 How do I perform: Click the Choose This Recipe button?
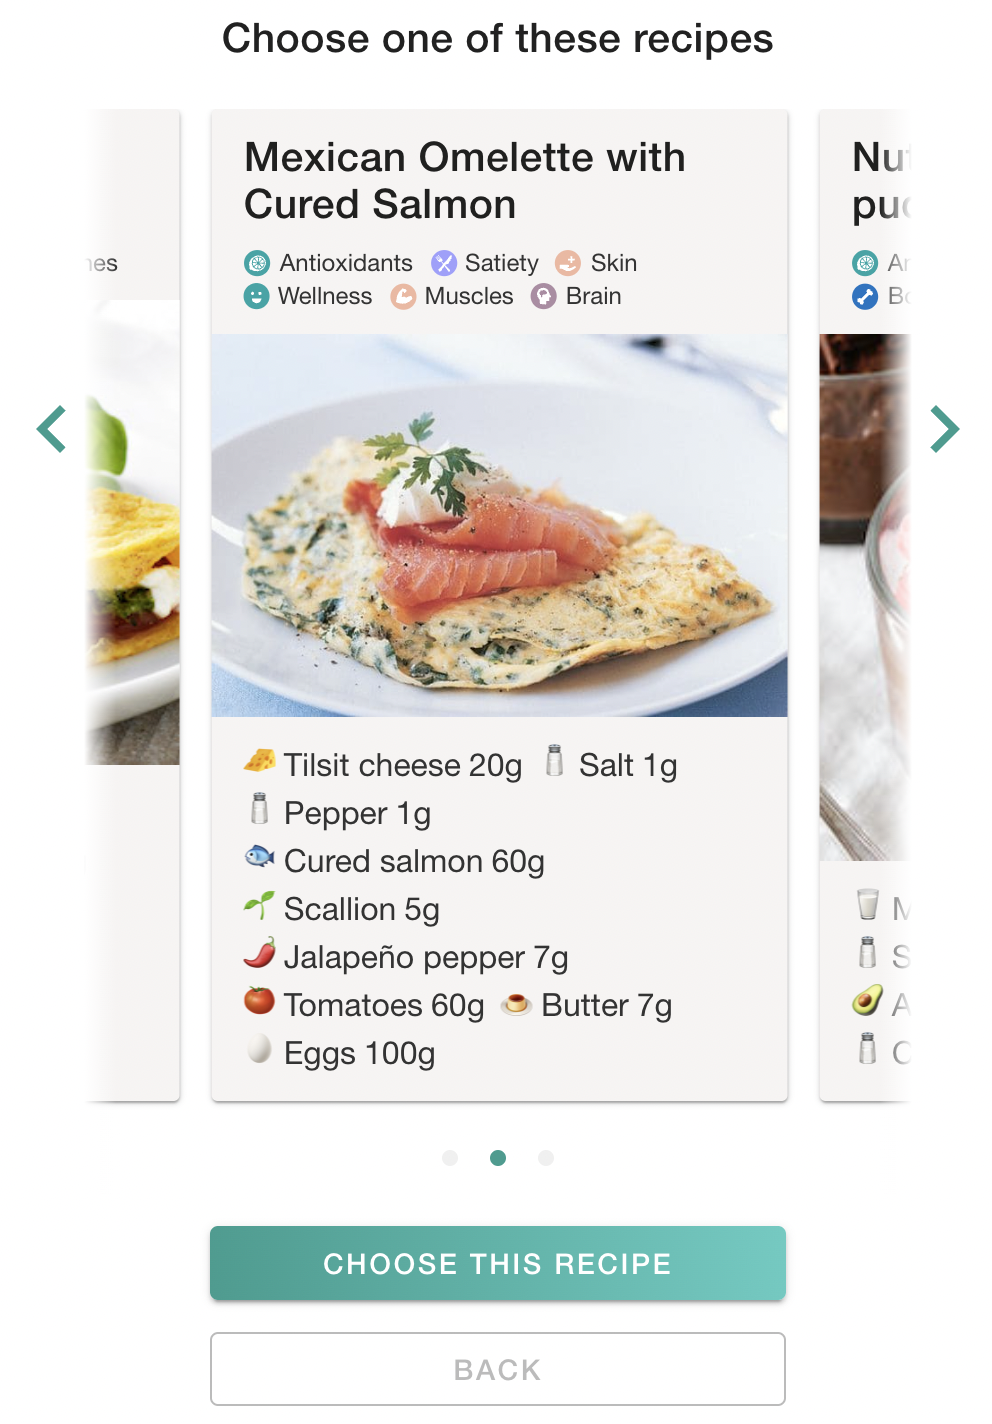498,1263
